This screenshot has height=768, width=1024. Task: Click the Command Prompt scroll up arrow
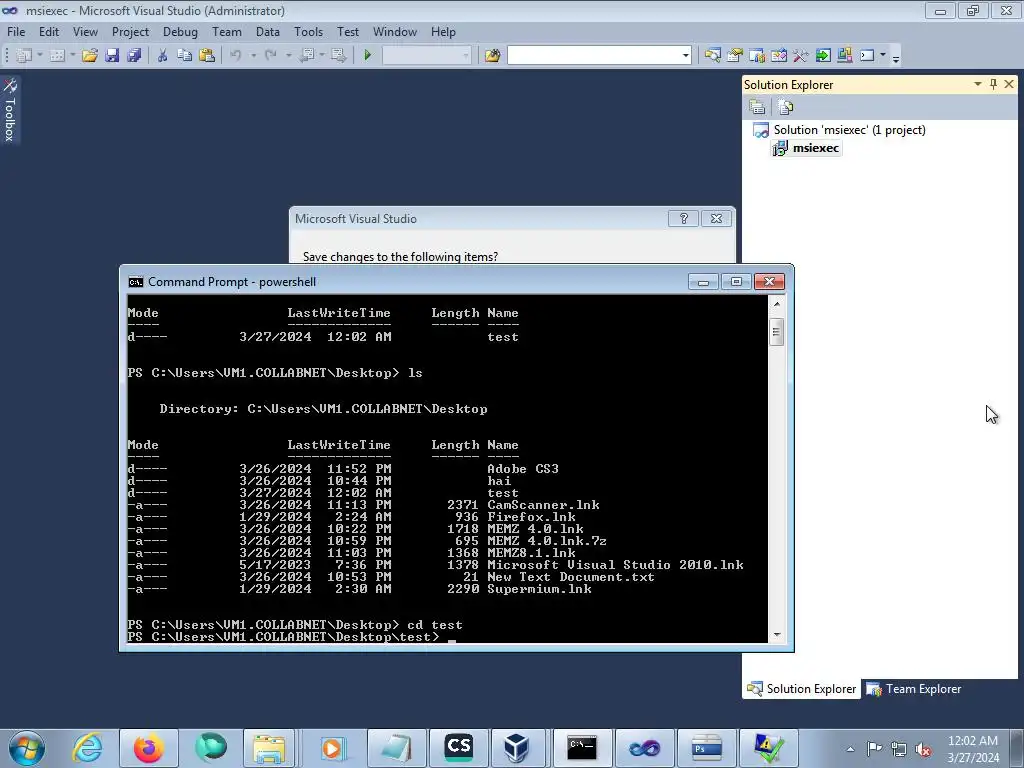[x=776, y=304]
